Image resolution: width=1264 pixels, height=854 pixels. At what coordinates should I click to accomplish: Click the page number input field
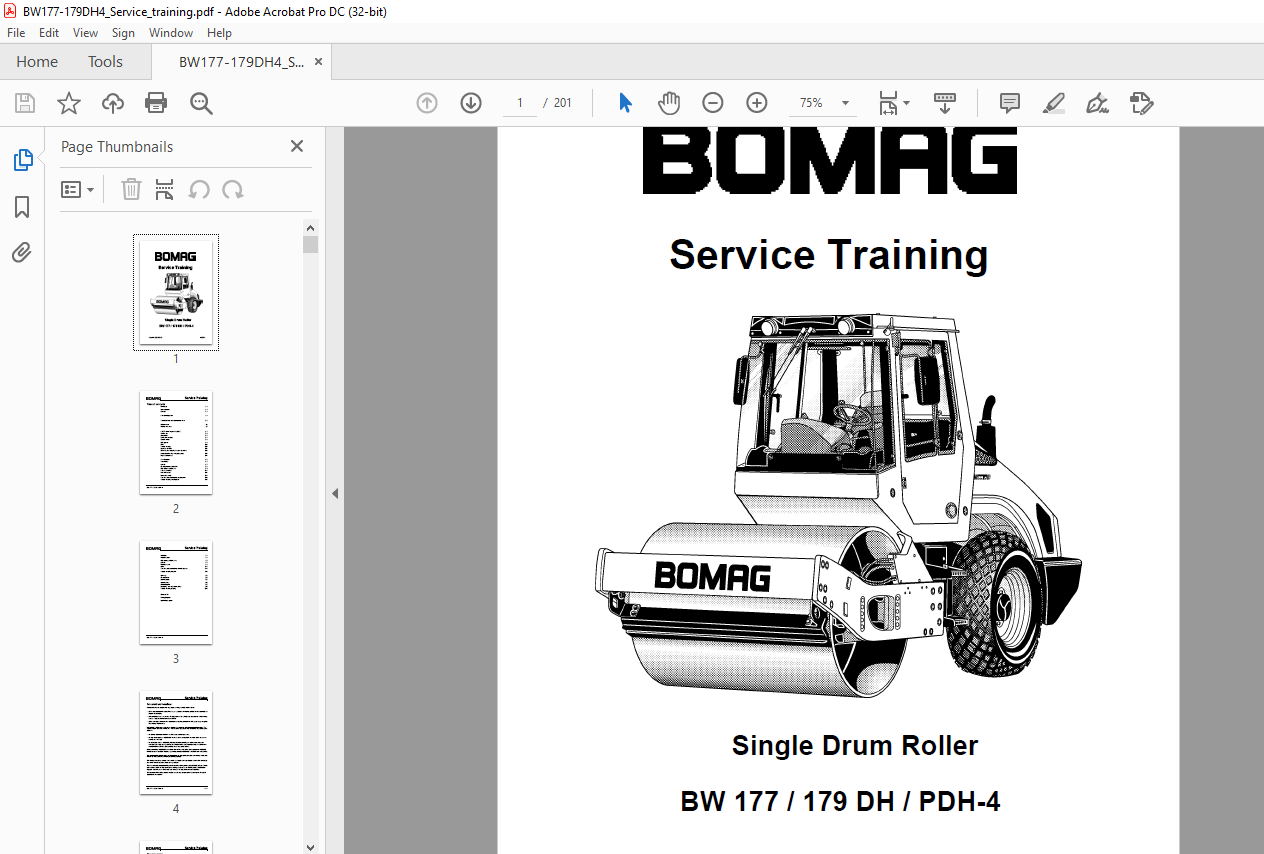click(520, 103)
